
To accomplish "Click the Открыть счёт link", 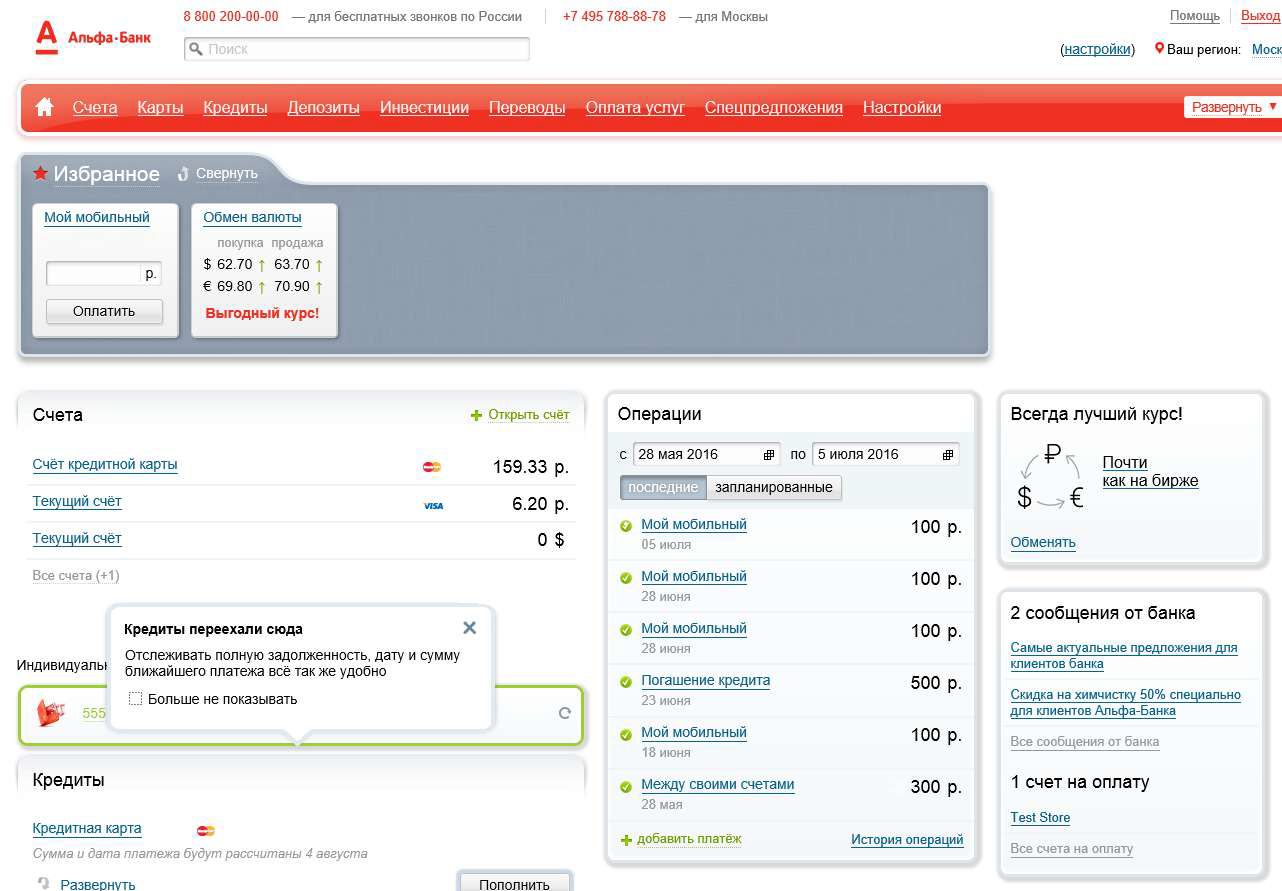I will (x=529, y=415).
